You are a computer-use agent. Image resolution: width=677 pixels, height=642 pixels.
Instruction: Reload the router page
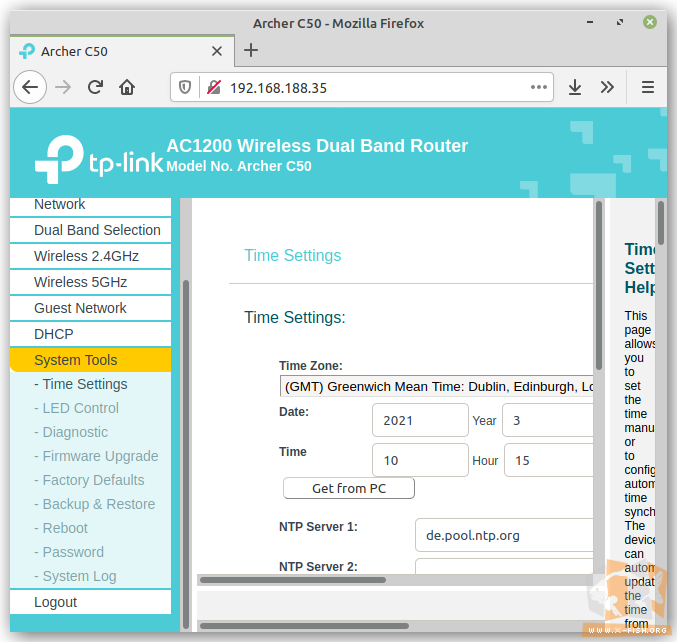coord(95,88)
